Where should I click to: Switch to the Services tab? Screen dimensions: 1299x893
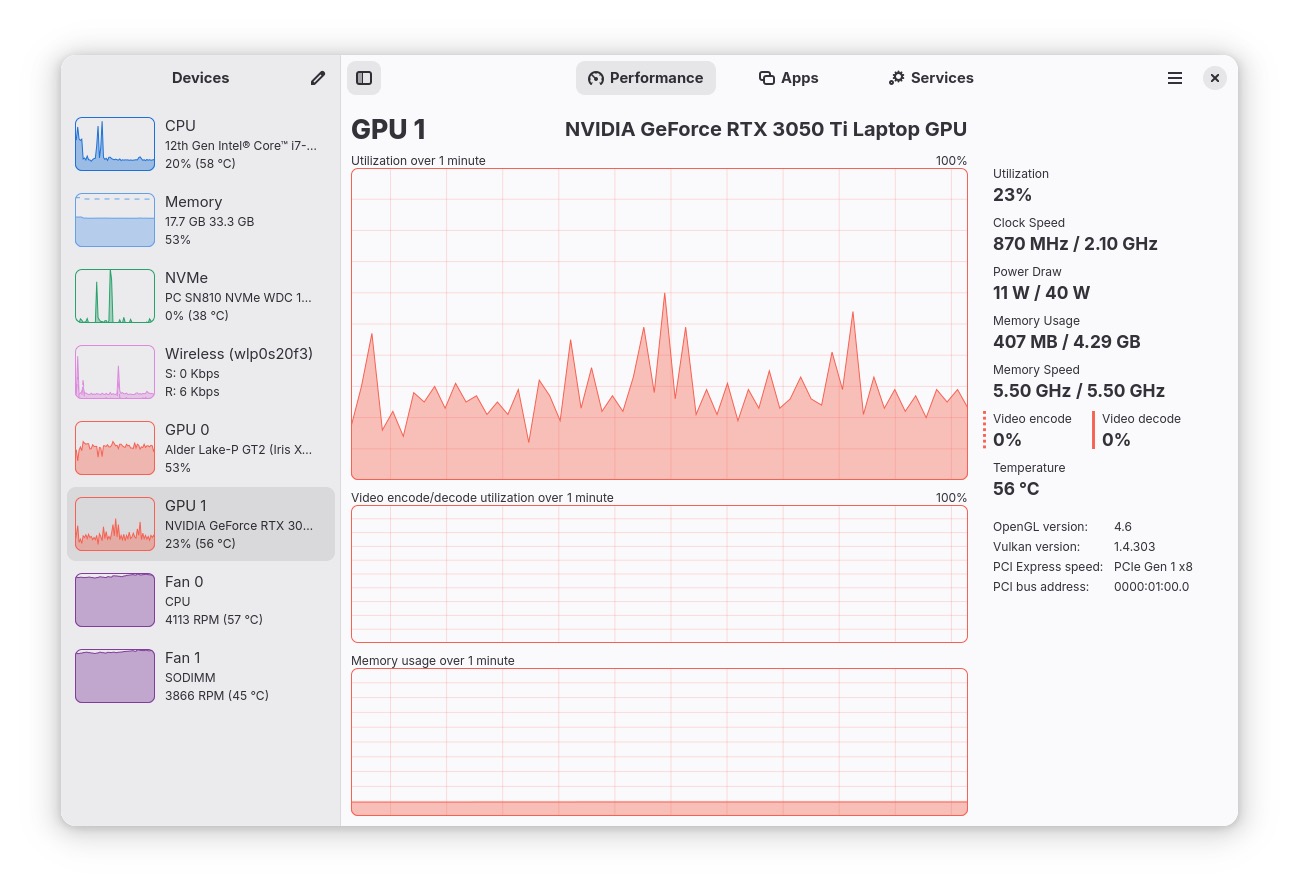click(931, 78)
